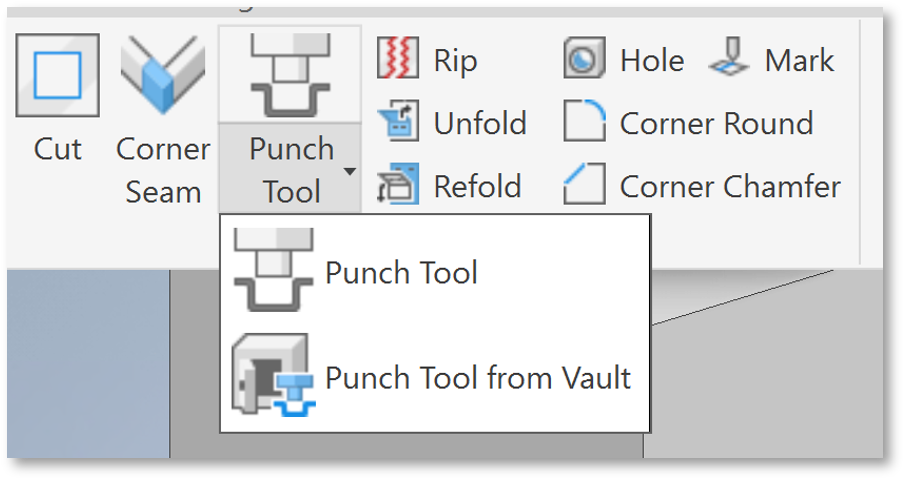Screen dimensions: 904x479
Task: Expand the Punch Tool dropdown arrow
Action: 349,171
